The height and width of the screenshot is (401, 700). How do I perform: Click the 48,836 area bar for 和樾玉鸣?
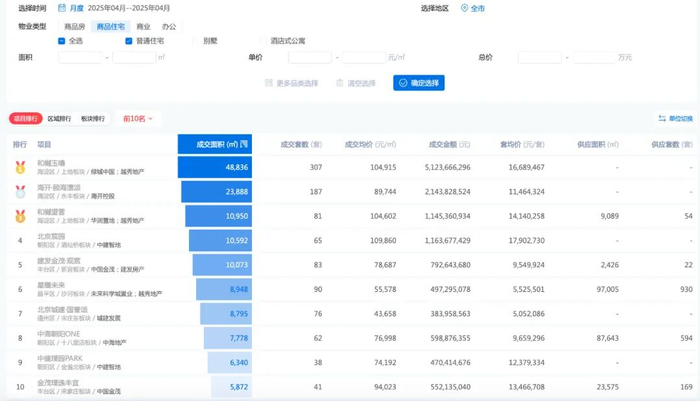point(215,167)
